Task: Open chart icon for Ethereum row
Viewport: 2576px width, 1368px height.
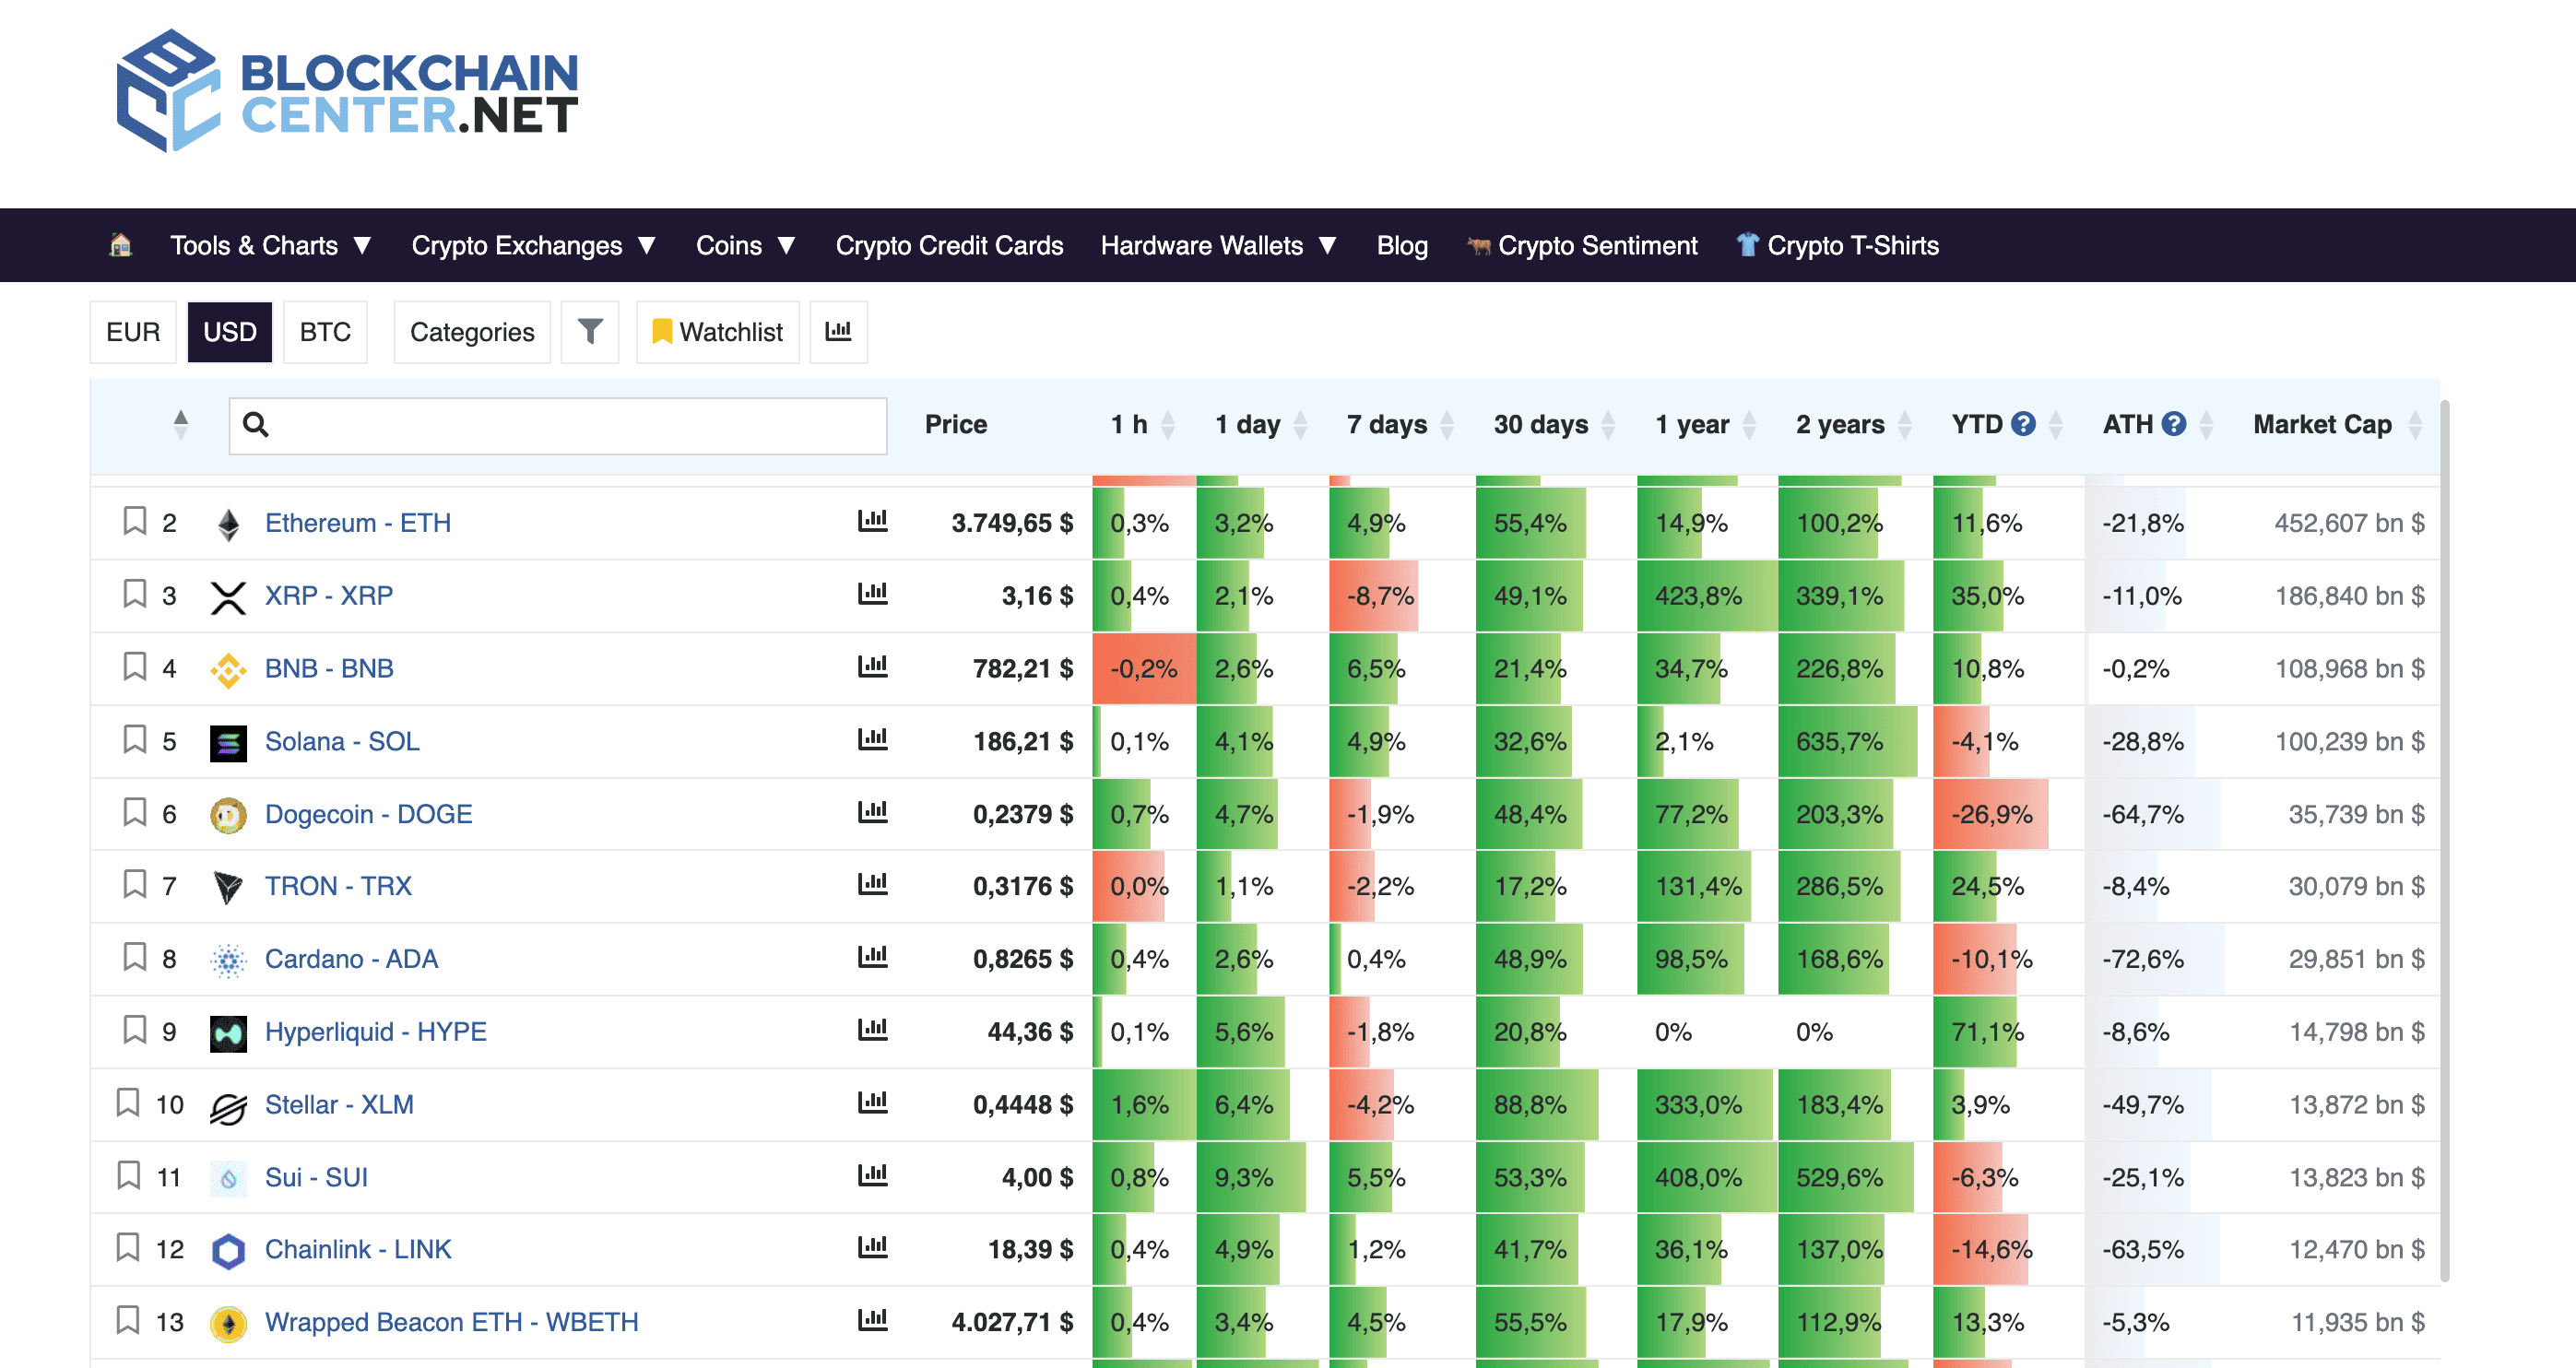Action: pos(873,521)
